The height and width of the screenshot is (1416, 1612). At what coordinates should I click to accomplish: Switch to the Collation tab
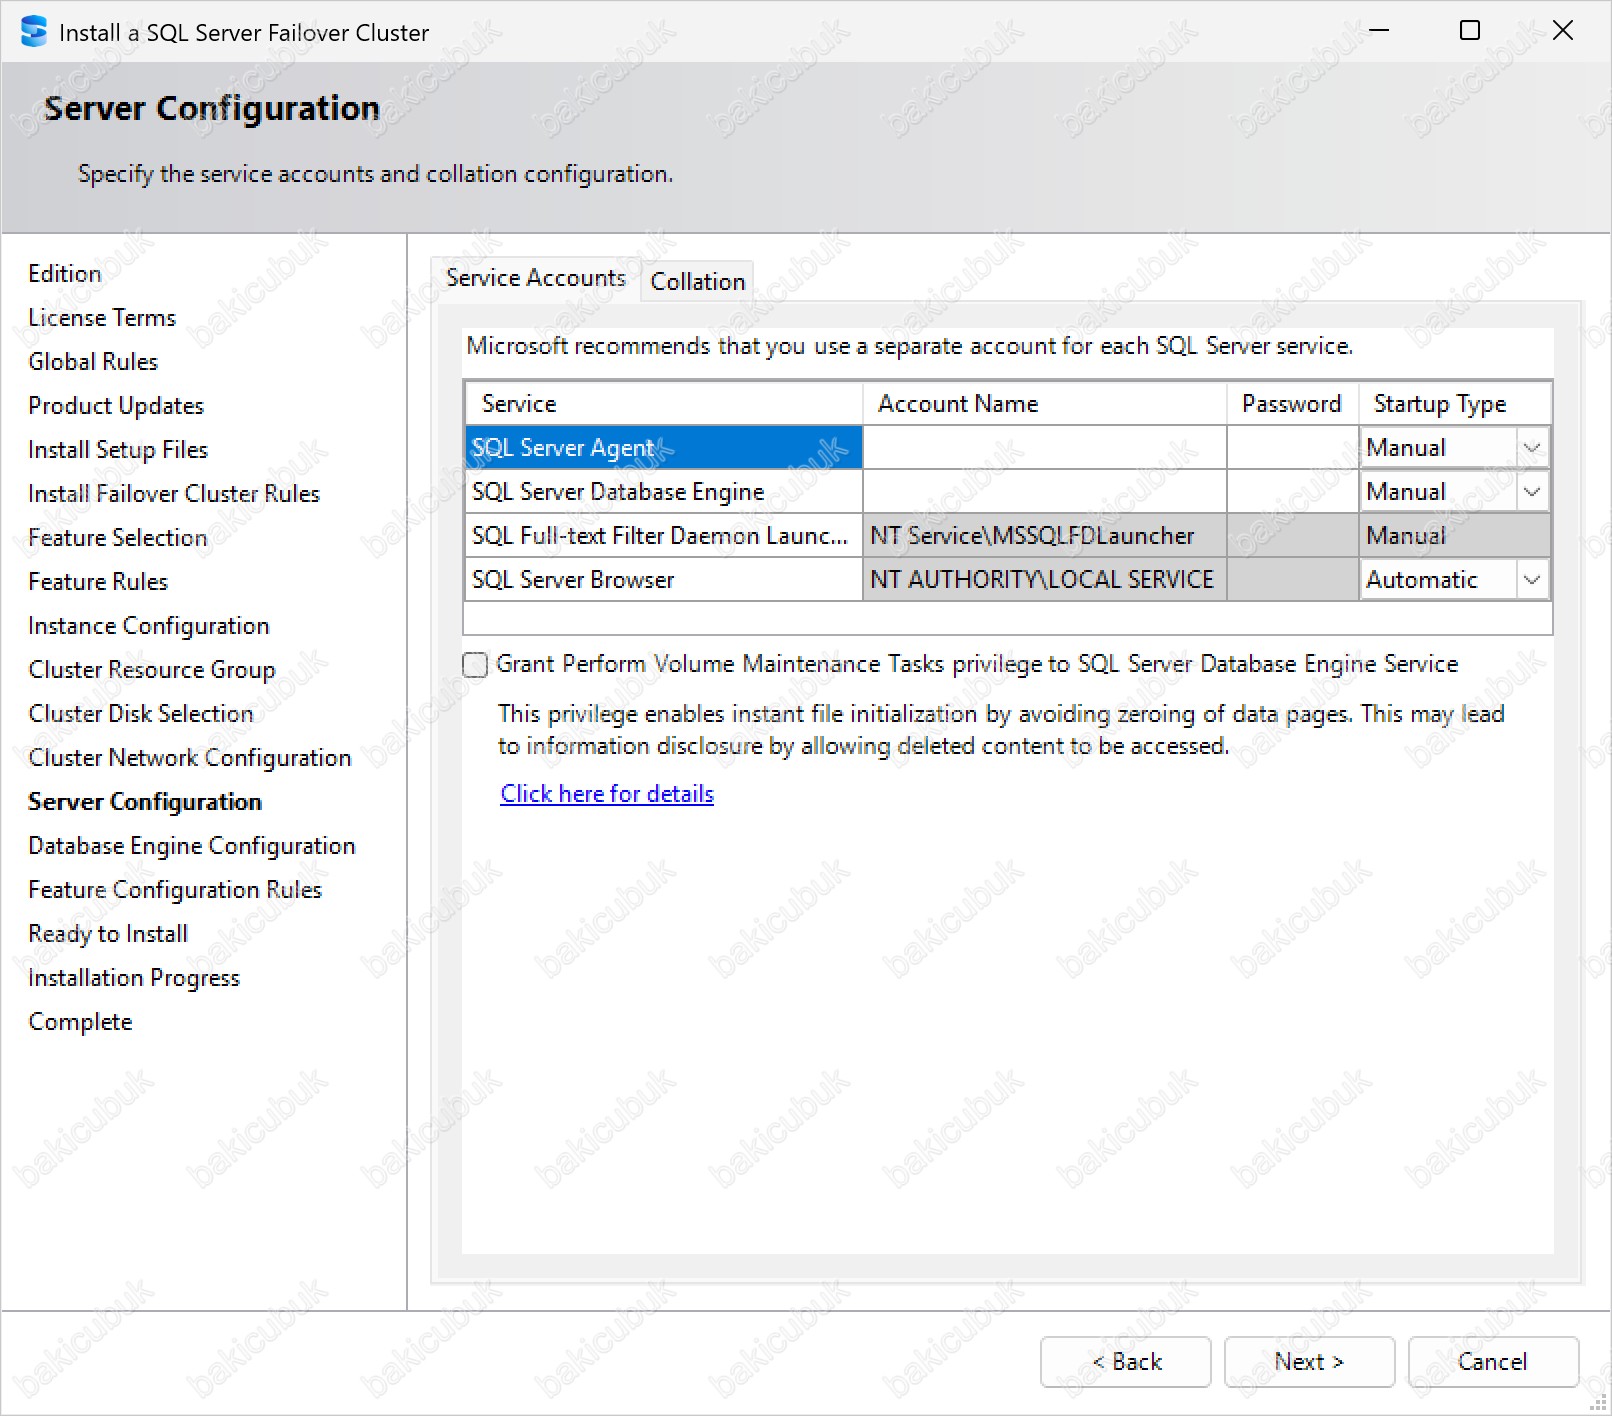pos(697,282)
